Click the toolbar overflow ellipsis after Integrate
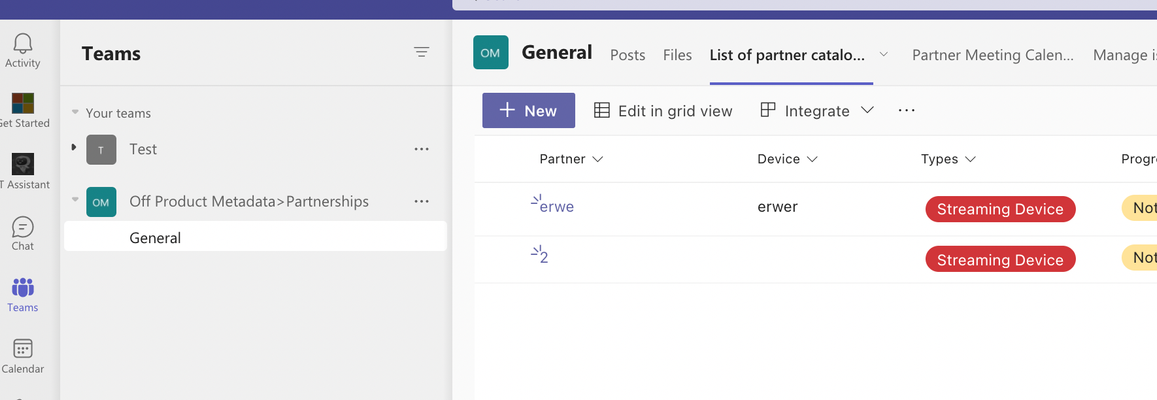1157x400 pixels. (x=906, y=111)
